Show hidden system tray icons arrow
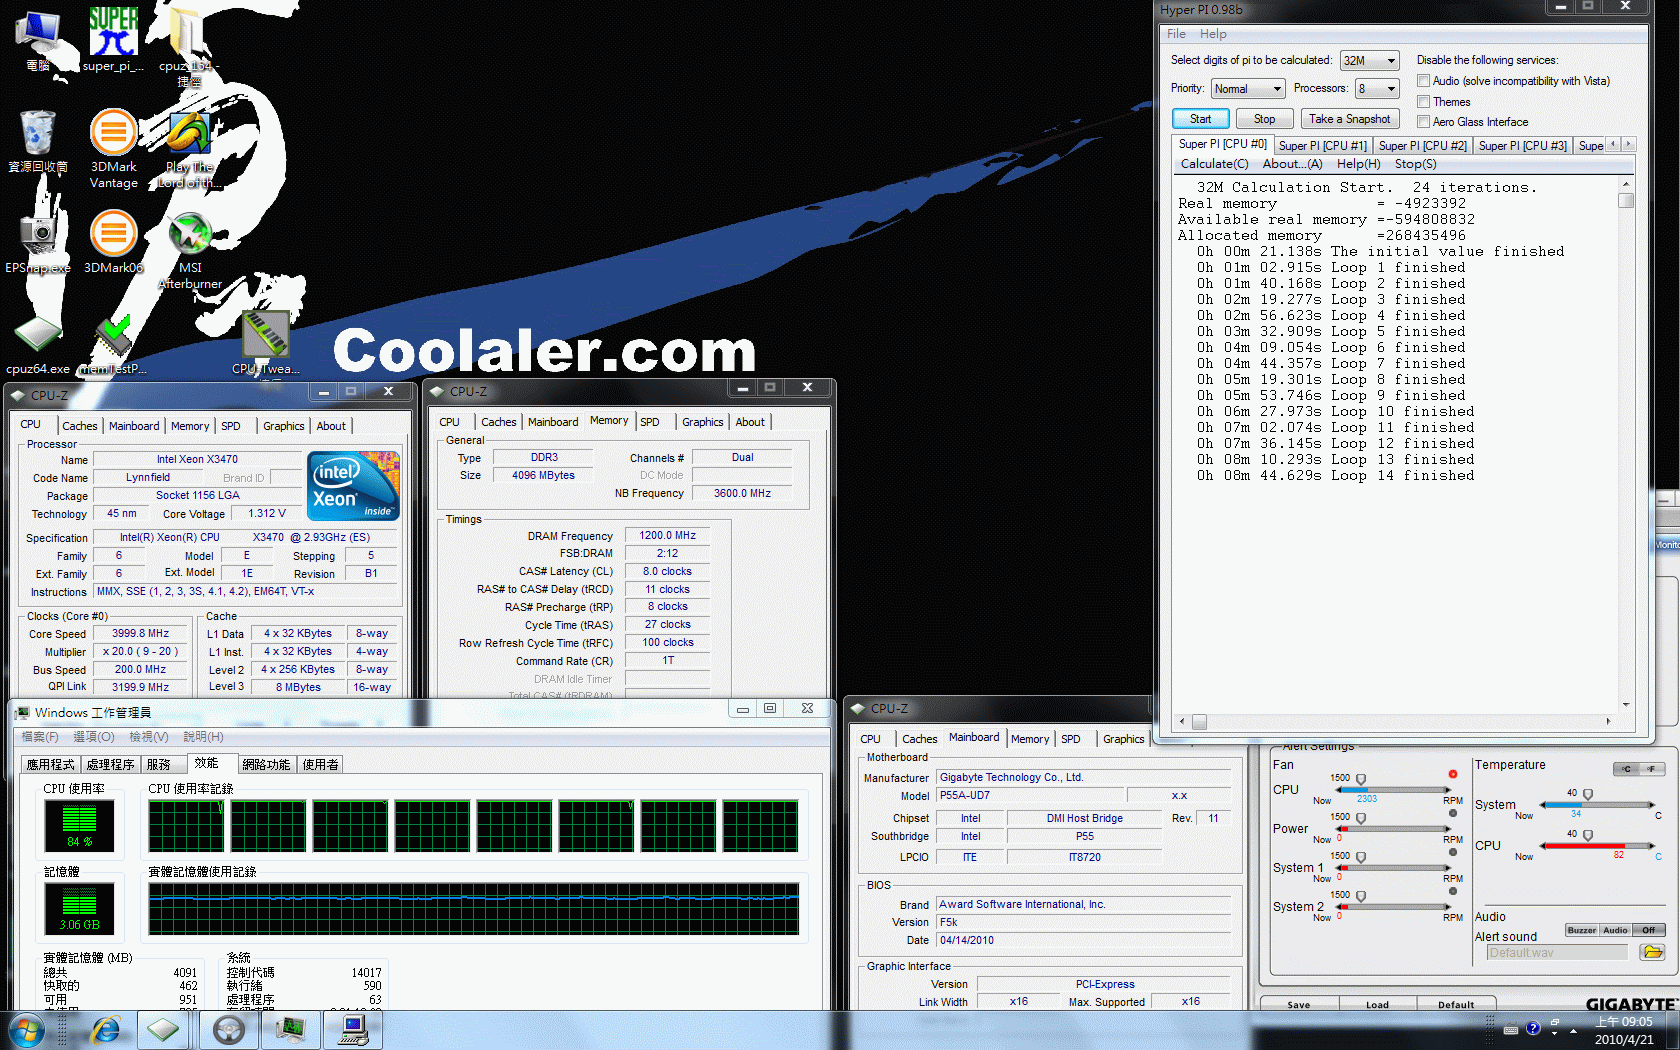Viewport: 1680px width, 1050px height. tap(1574, 1030)
